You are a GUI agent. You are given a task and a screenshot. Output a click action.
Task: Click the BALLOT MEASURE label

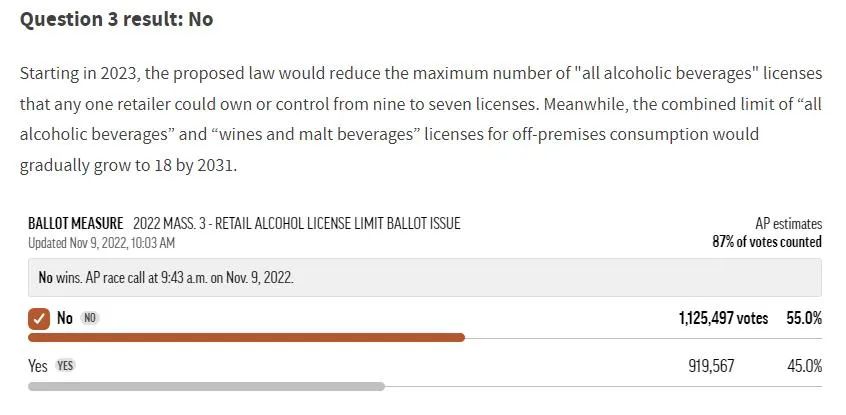coord(76,223)
